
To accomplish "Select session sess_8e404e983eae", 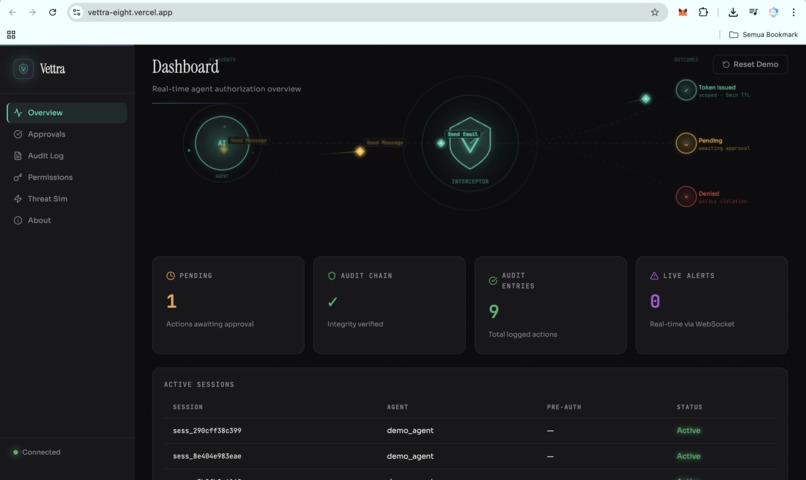I will pos(207,456).
